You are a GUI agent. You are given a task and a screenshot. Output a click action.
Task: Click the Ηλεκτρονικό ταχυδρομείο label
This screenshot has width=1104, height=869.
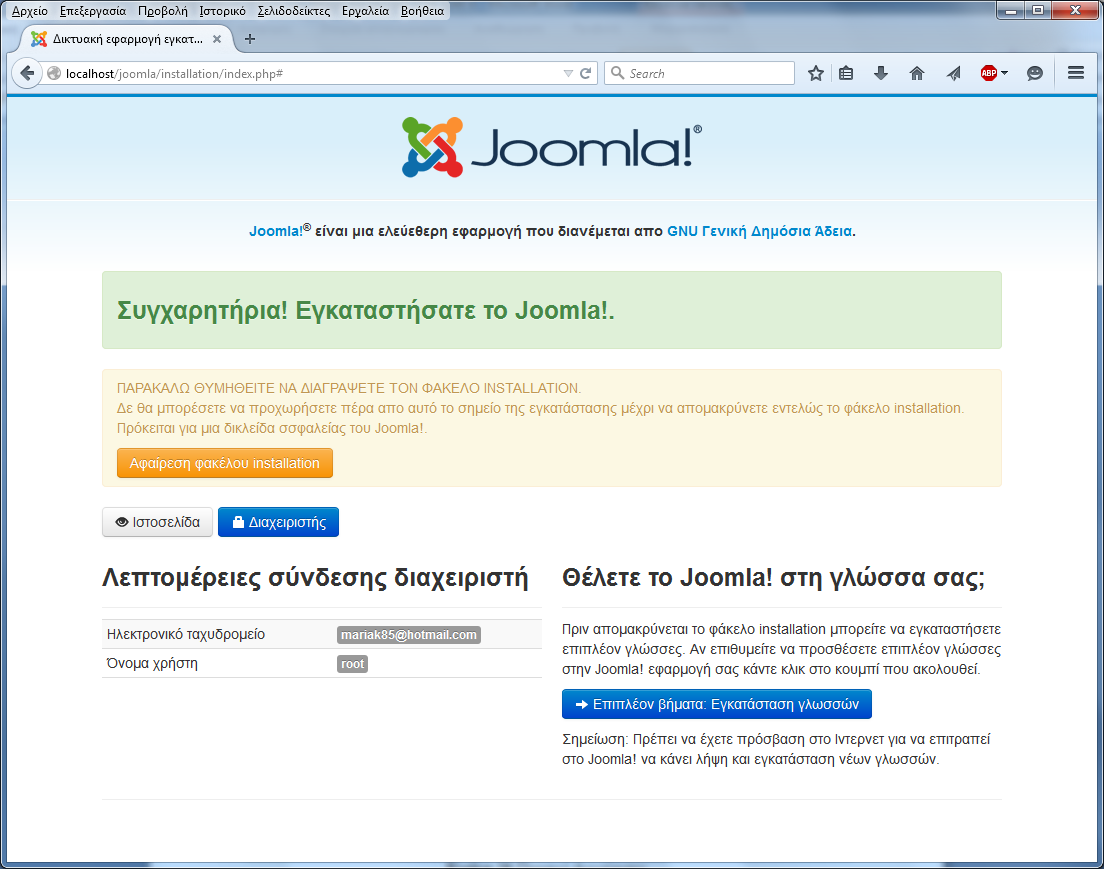coord(186,634)
